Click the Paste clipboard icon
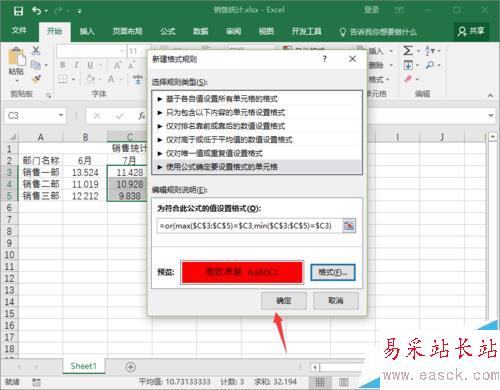 16,56
